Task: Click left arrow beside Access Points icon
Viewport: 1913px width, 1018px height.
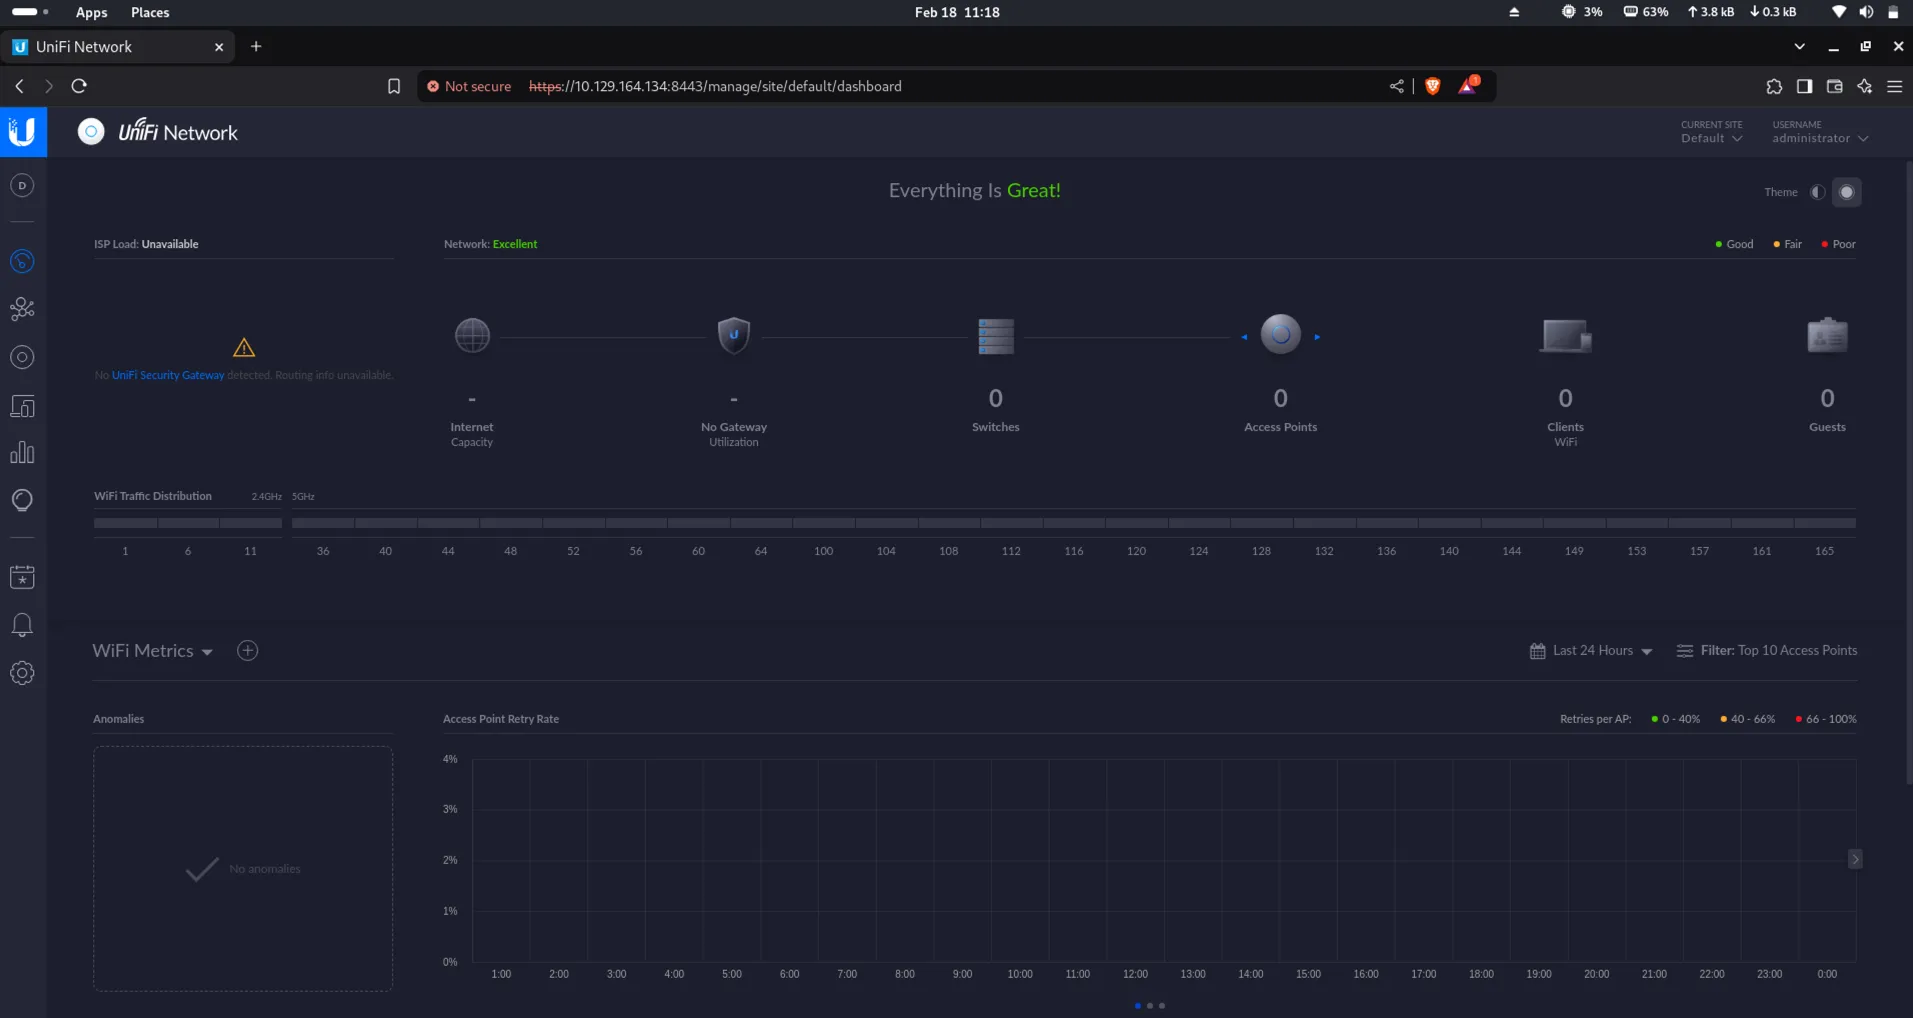Action: point(1244,337)
